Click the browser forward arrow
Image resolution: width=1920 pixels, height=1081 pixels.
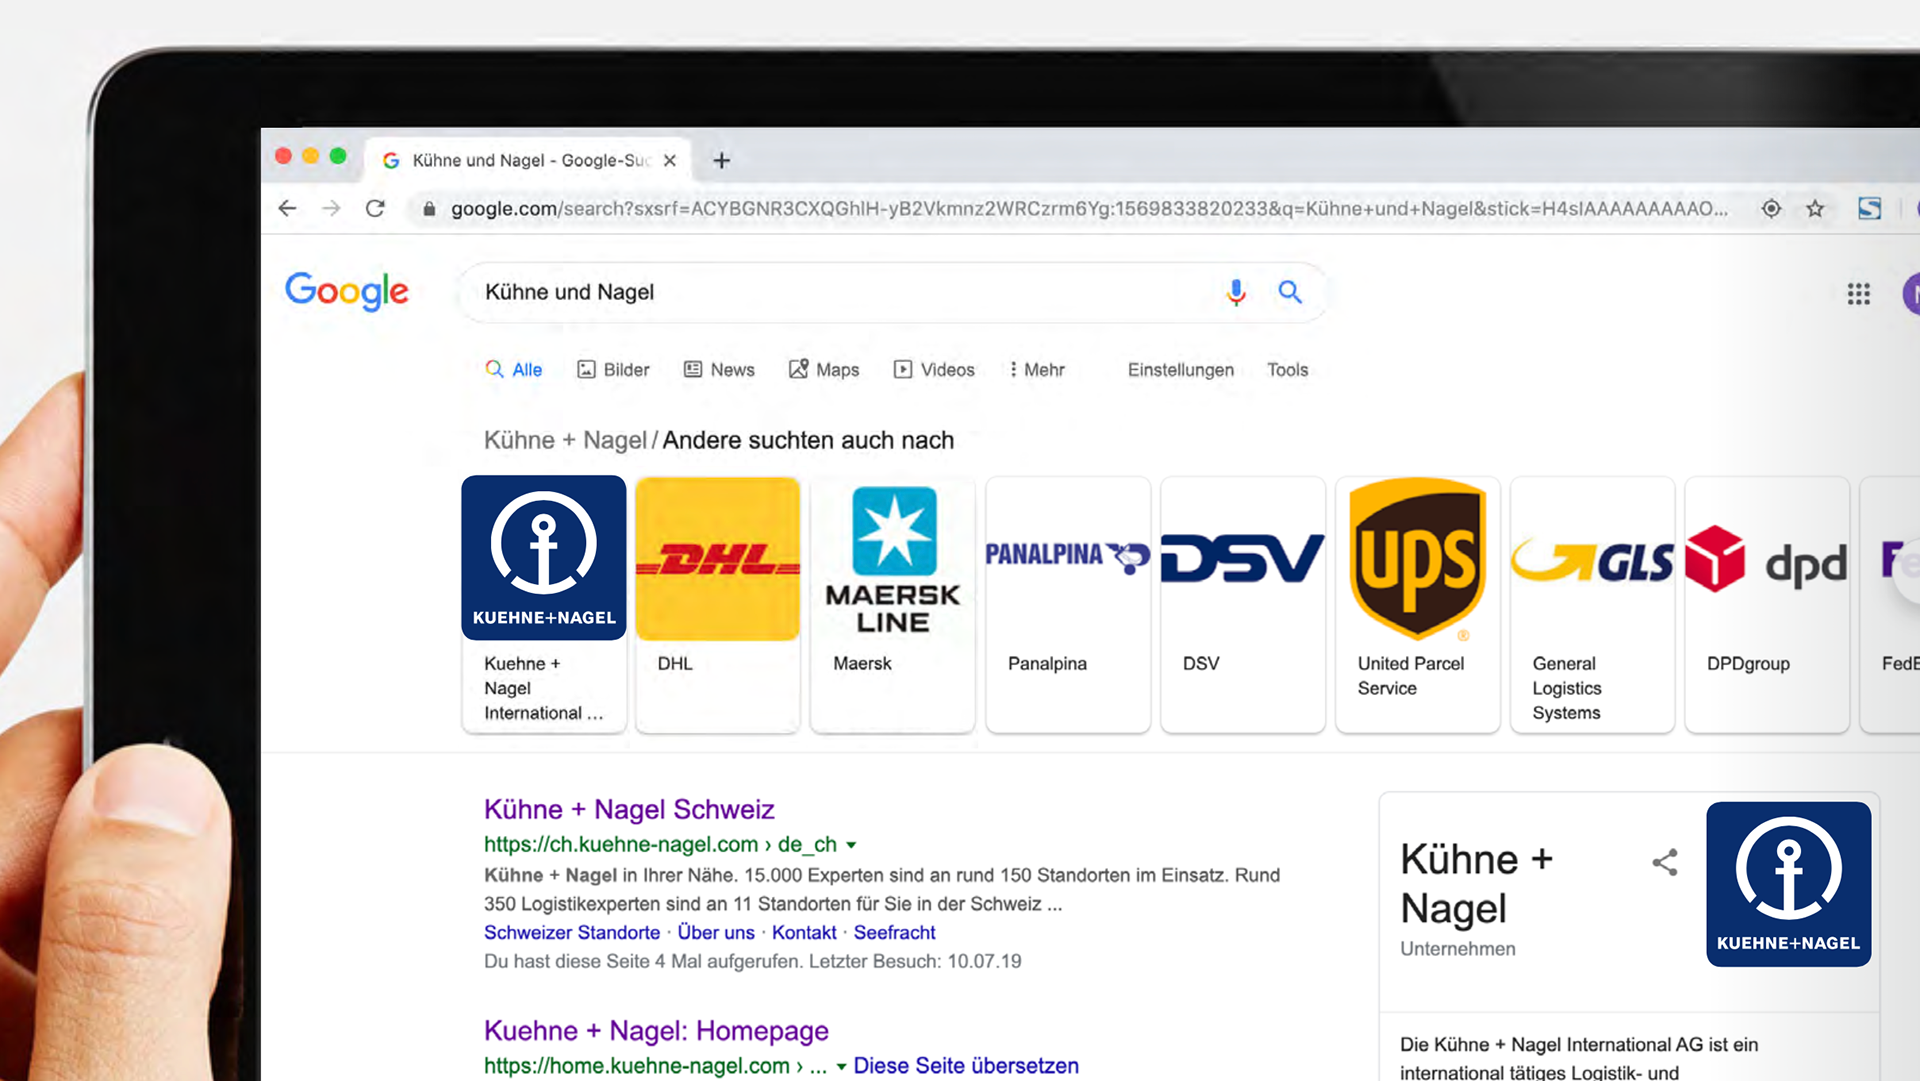(x=331, y=208)
